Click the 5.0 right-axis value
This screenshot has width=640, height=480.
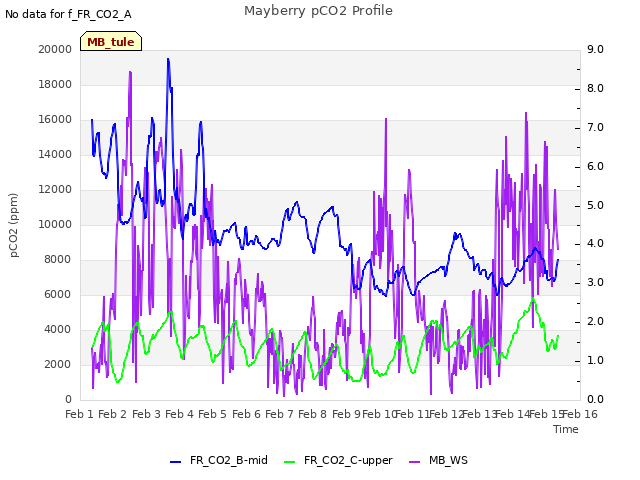(595, 205)
